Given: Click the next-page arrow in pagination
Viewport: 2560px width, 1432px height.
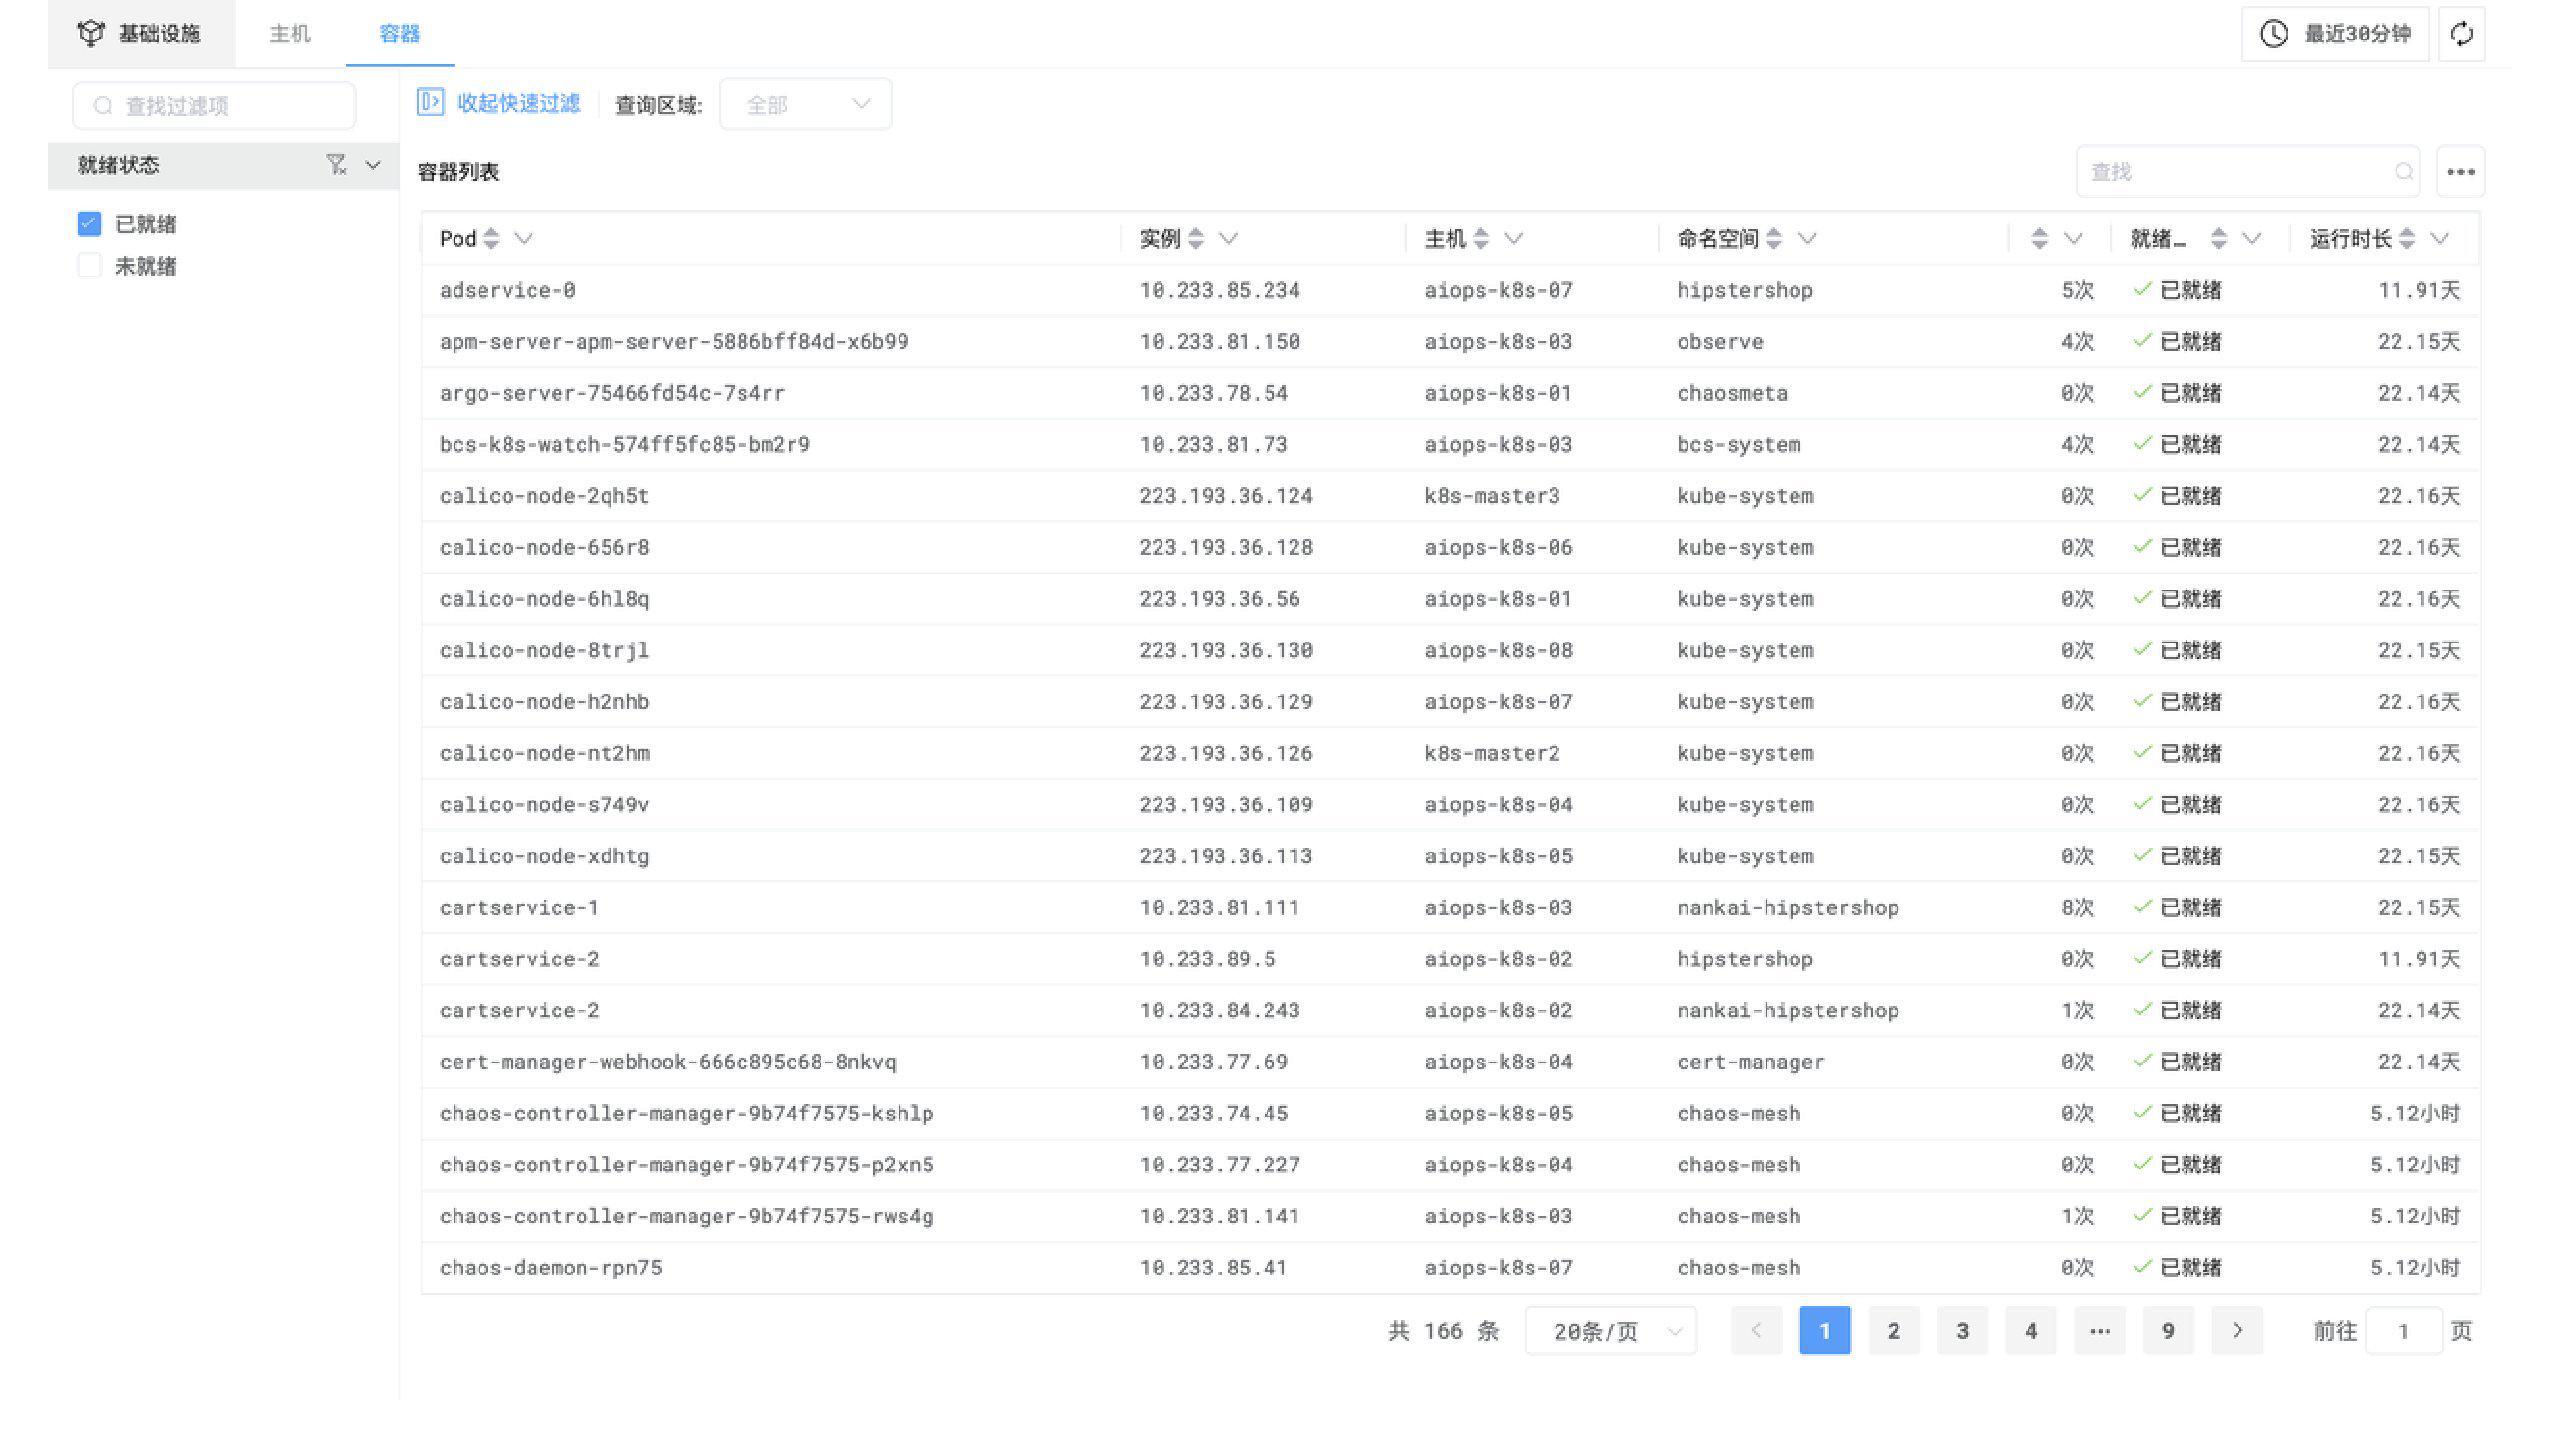Looking at the screenshot, I should coord(2237,1331).
